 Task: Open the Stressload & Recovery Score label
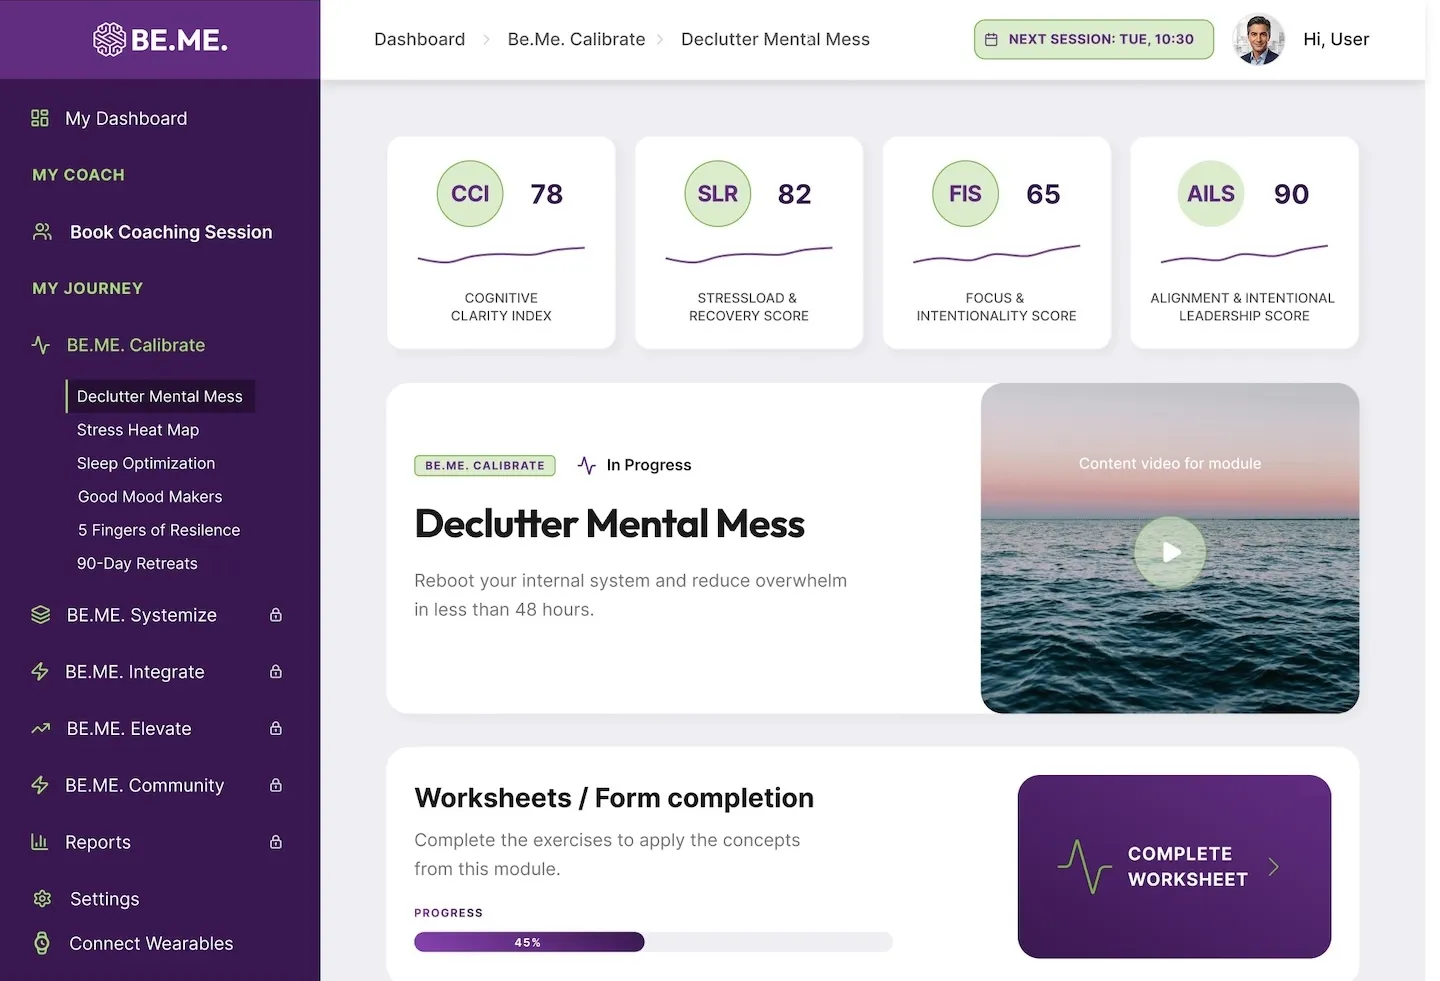point(749,307)
